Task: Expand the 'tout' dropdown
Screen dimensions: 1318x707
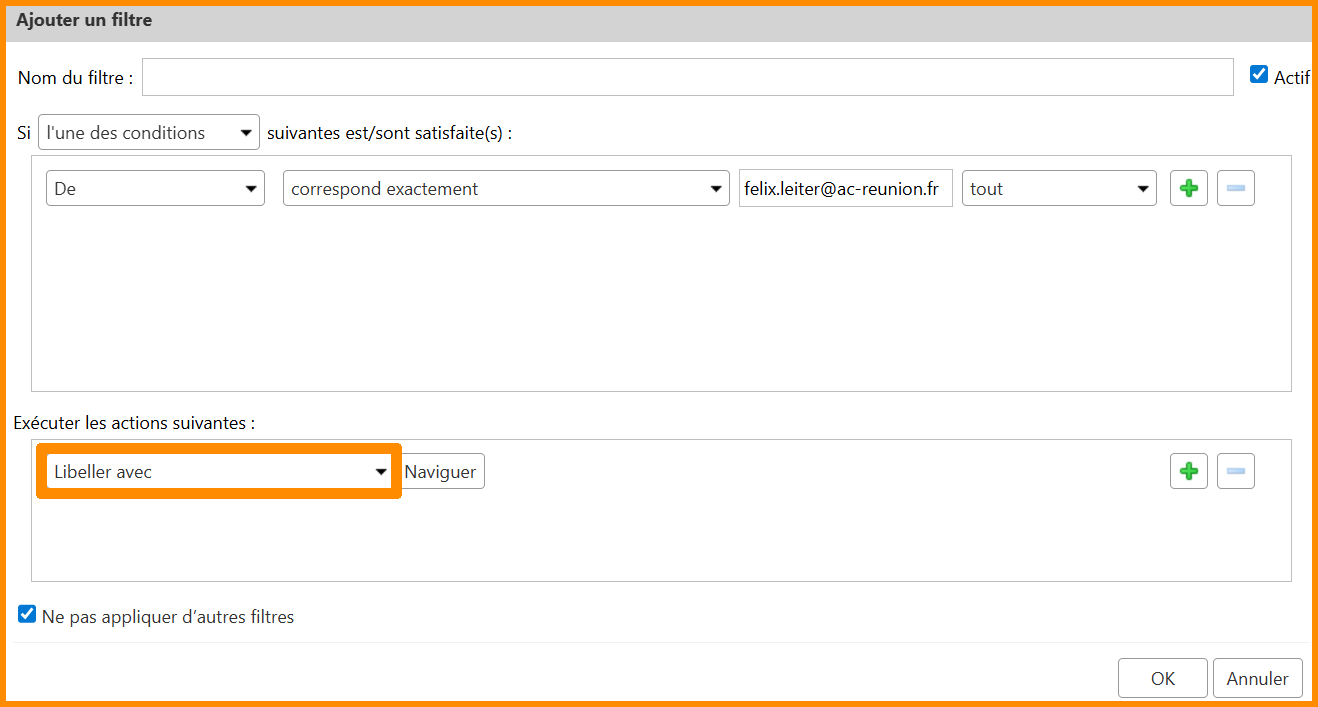Action: pyautogui.click(x=1058, y=189)
